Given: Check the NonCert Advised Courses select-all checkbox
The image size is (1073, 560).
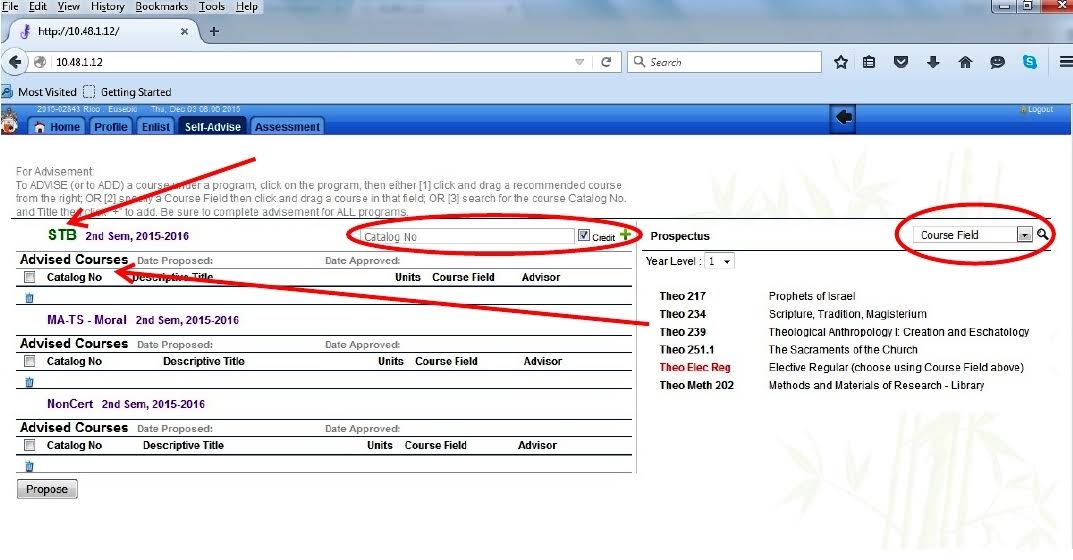Looking at the screenshot, I should [x=29, y=445].
